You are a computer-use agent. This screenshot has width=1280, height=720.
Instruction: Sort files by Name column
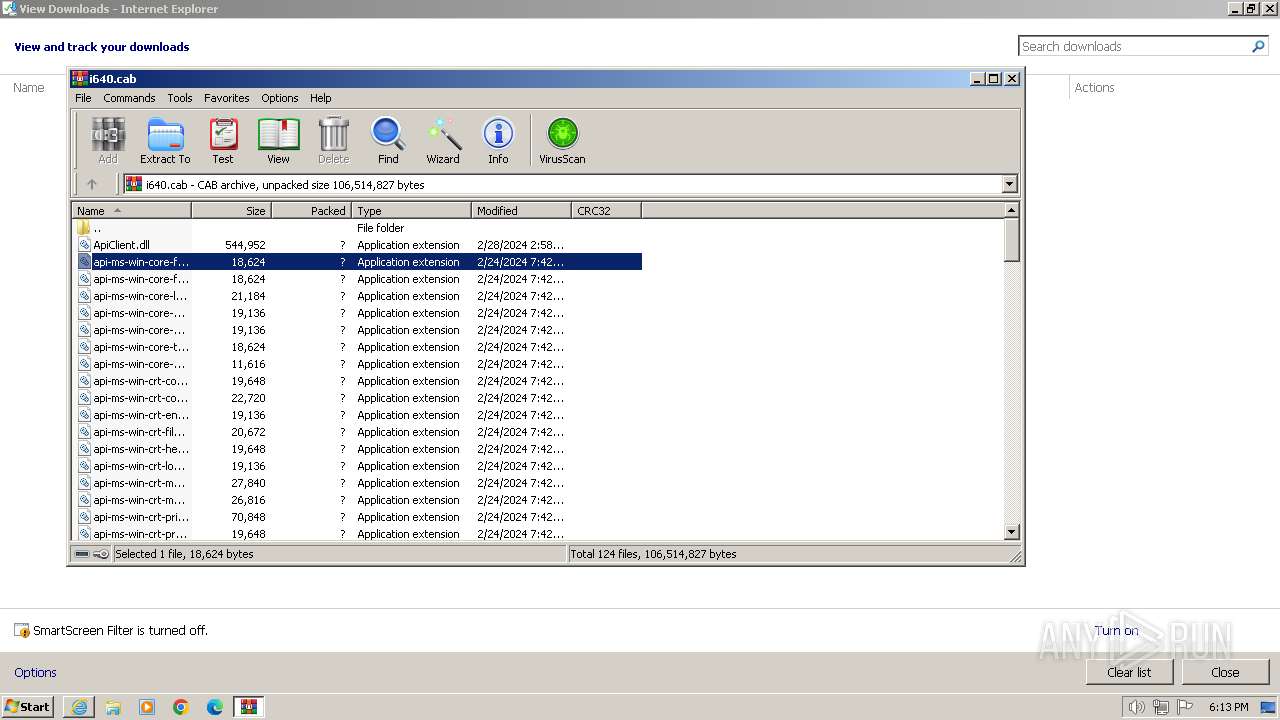click(x=132, y=211)
